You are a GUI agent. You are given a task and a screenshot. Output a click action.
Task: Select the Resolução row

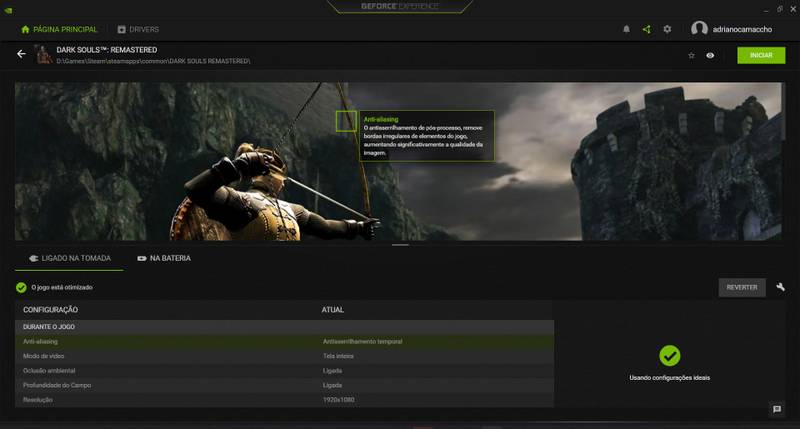[284, 400]
